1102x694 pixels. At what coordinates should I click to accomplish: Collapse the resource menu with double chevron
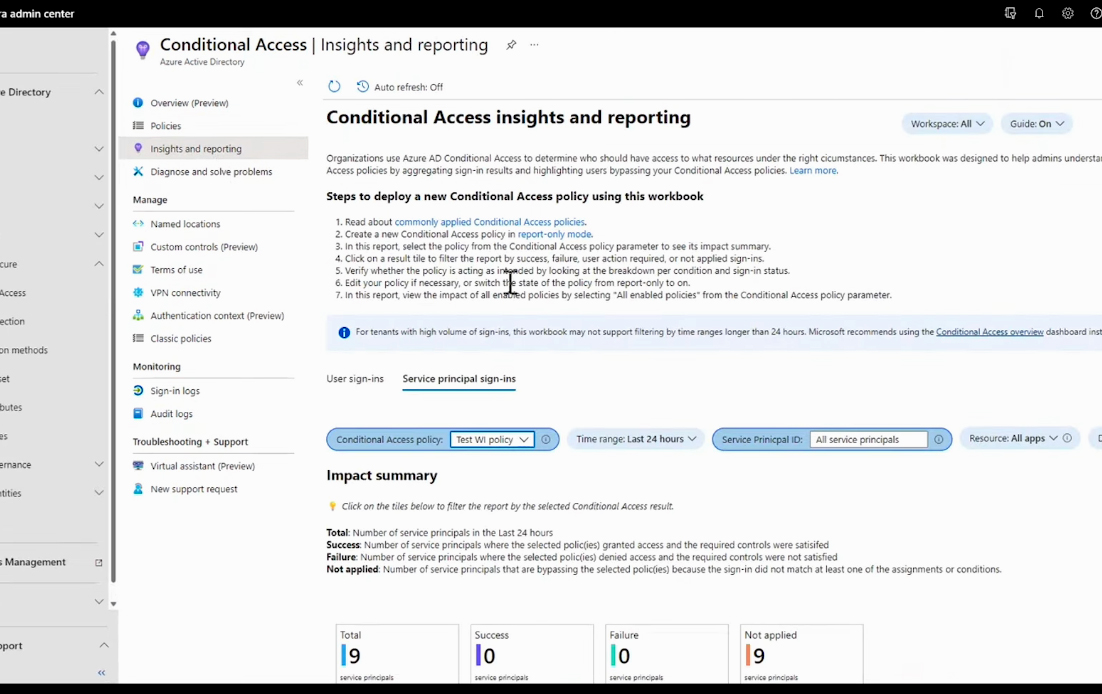click(x=299, y=83)
